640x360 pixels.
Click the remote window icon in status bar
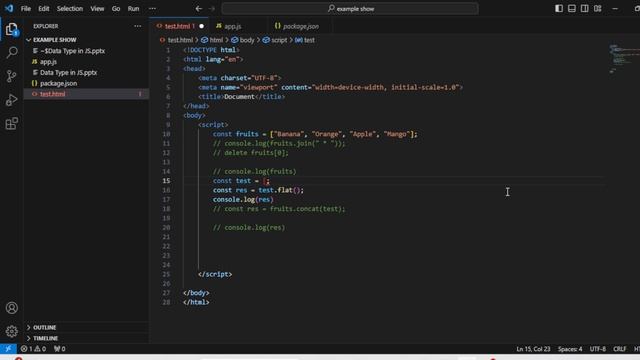coord(8,349)
